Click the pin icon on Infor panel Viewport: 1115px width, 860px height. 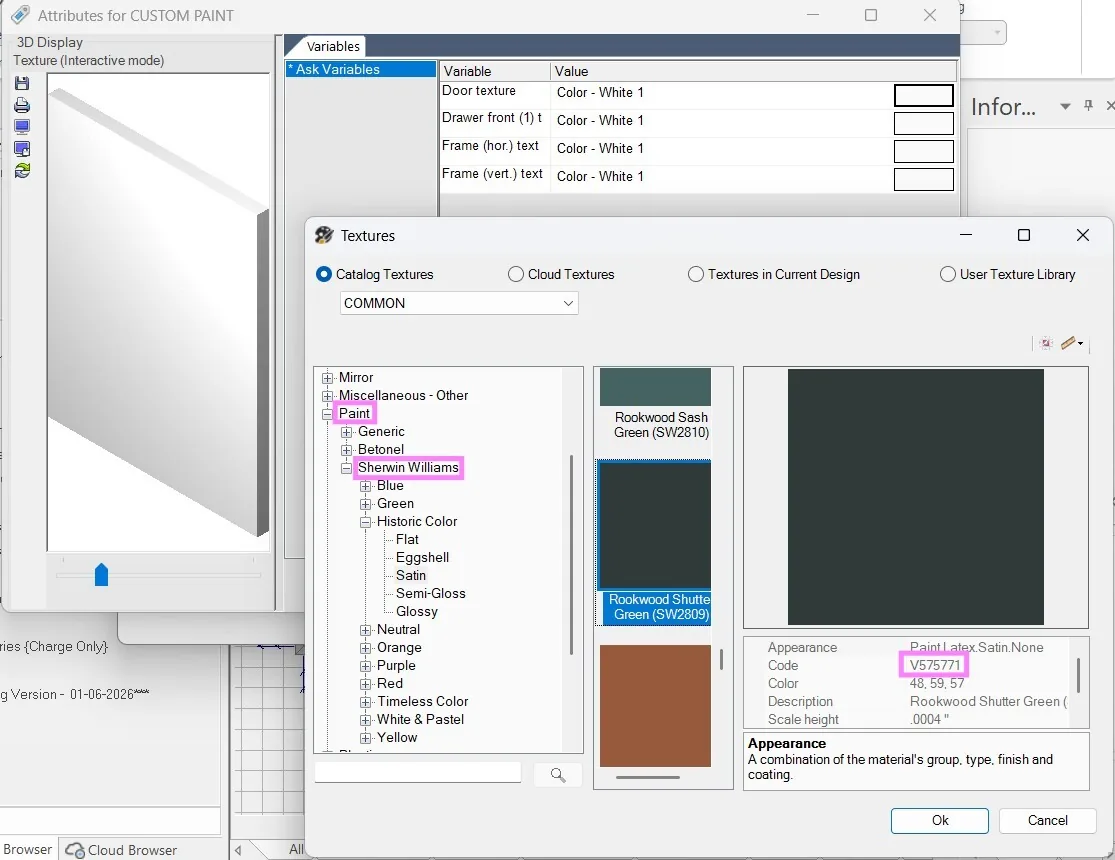click(x=1088, y=105)
